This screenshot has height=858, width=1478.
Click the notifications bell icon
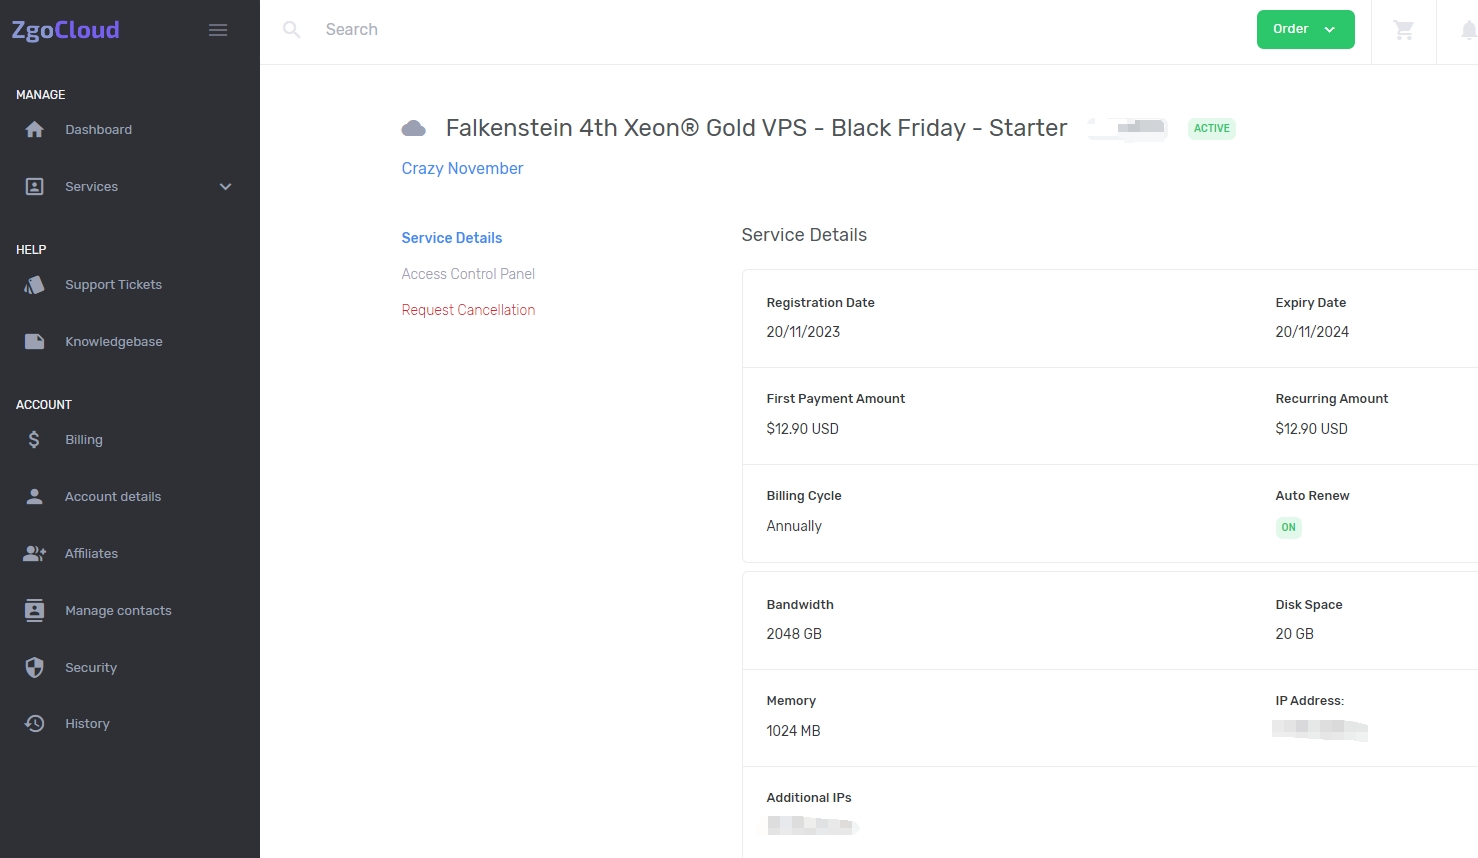pos(1467,30)
